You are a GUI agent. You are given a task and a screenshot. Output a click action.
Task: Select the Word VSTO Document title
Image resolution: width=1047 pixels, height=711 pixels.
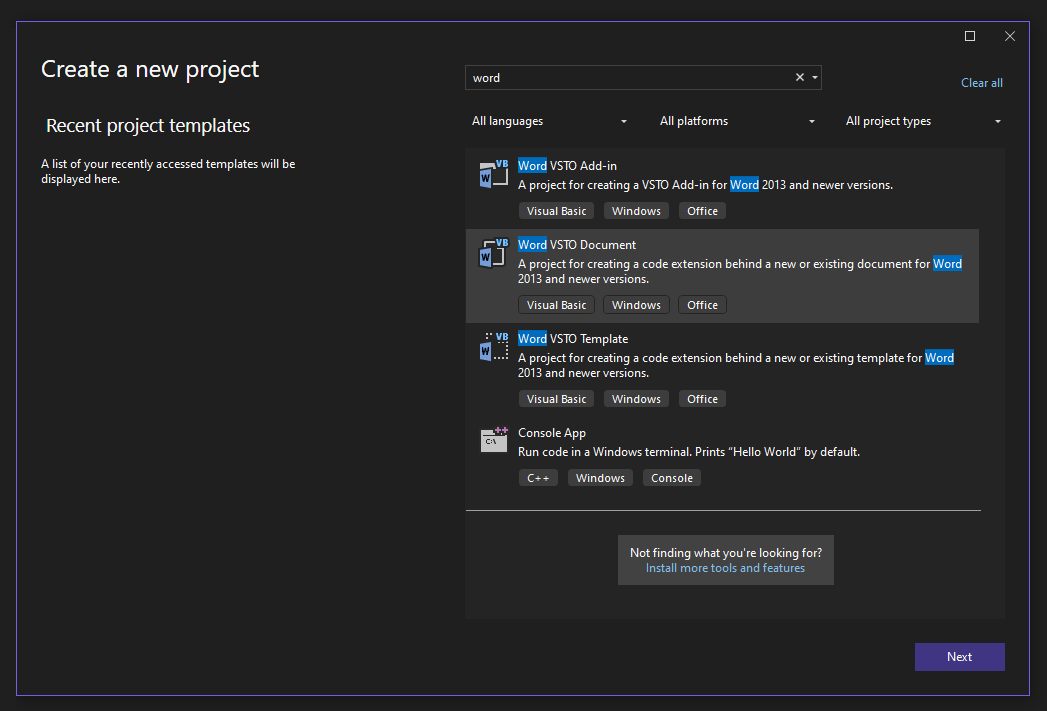[x=577, y=245]
